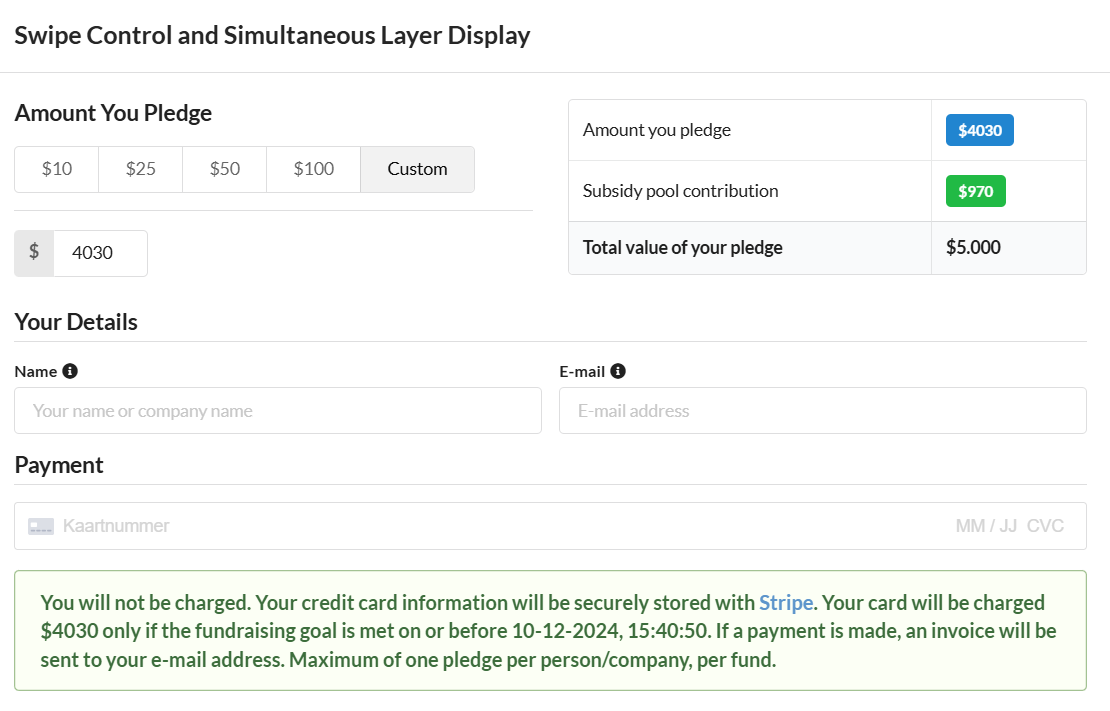Click the credit card icon in Payment field
The width and height of the screenshot is (1110, 711).
point(41,526)
